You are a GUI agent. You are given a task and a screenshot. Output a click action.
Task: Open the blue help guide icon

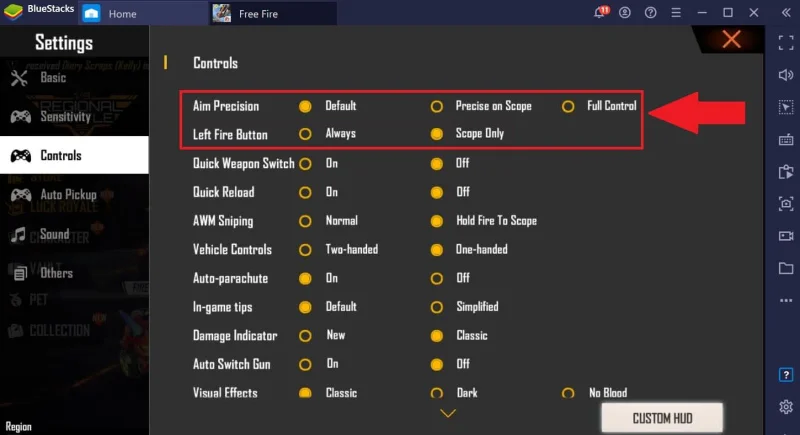(786, 375)
